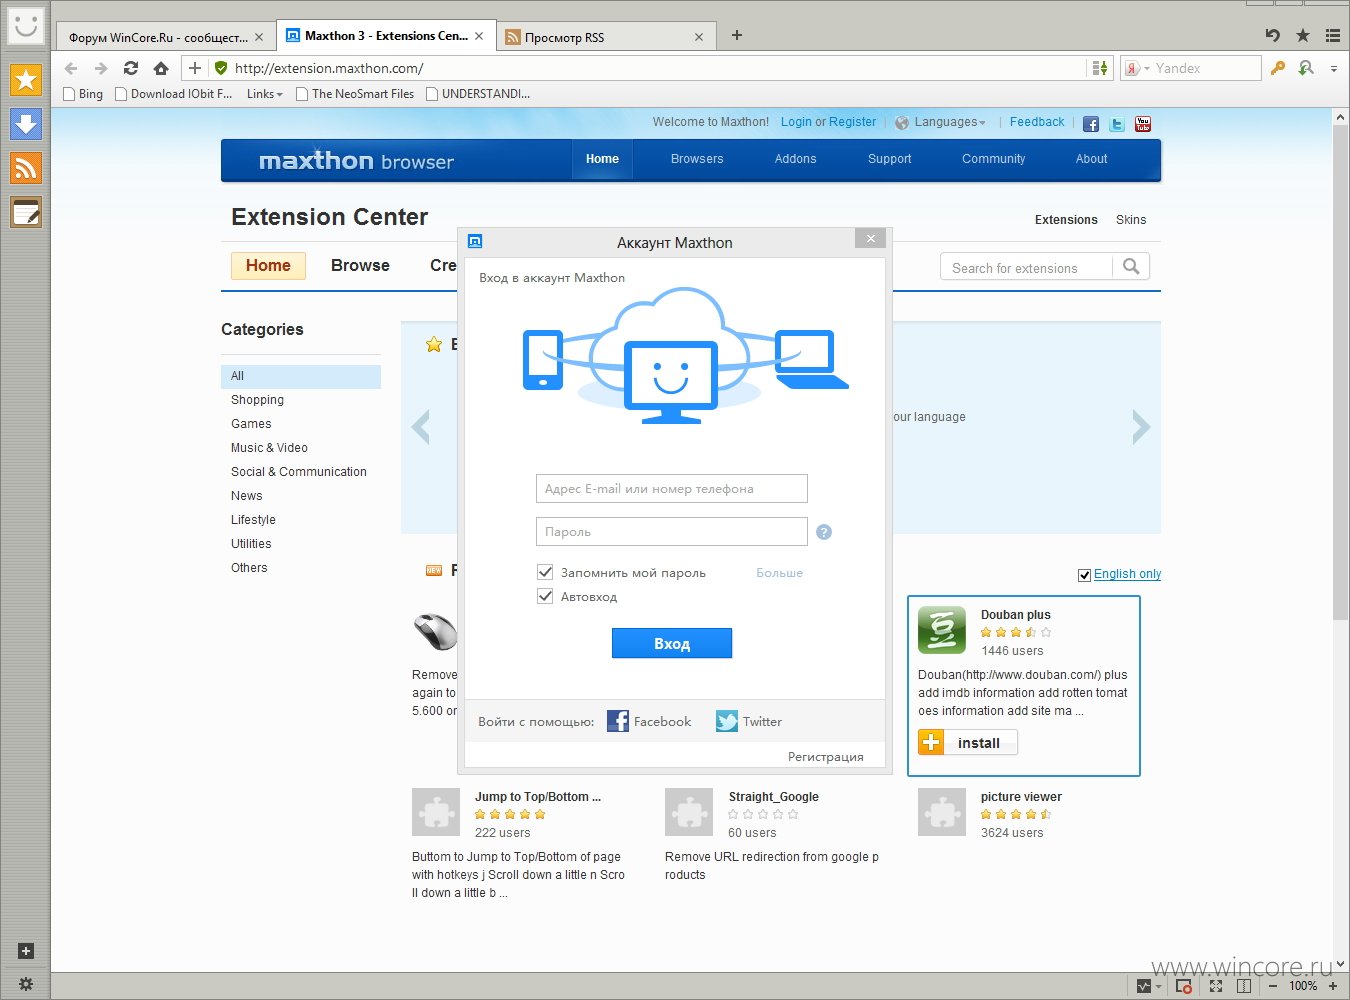1350x1000 pixels.
Task: Go to the browser home page icon
Action: tap(161, 68)
